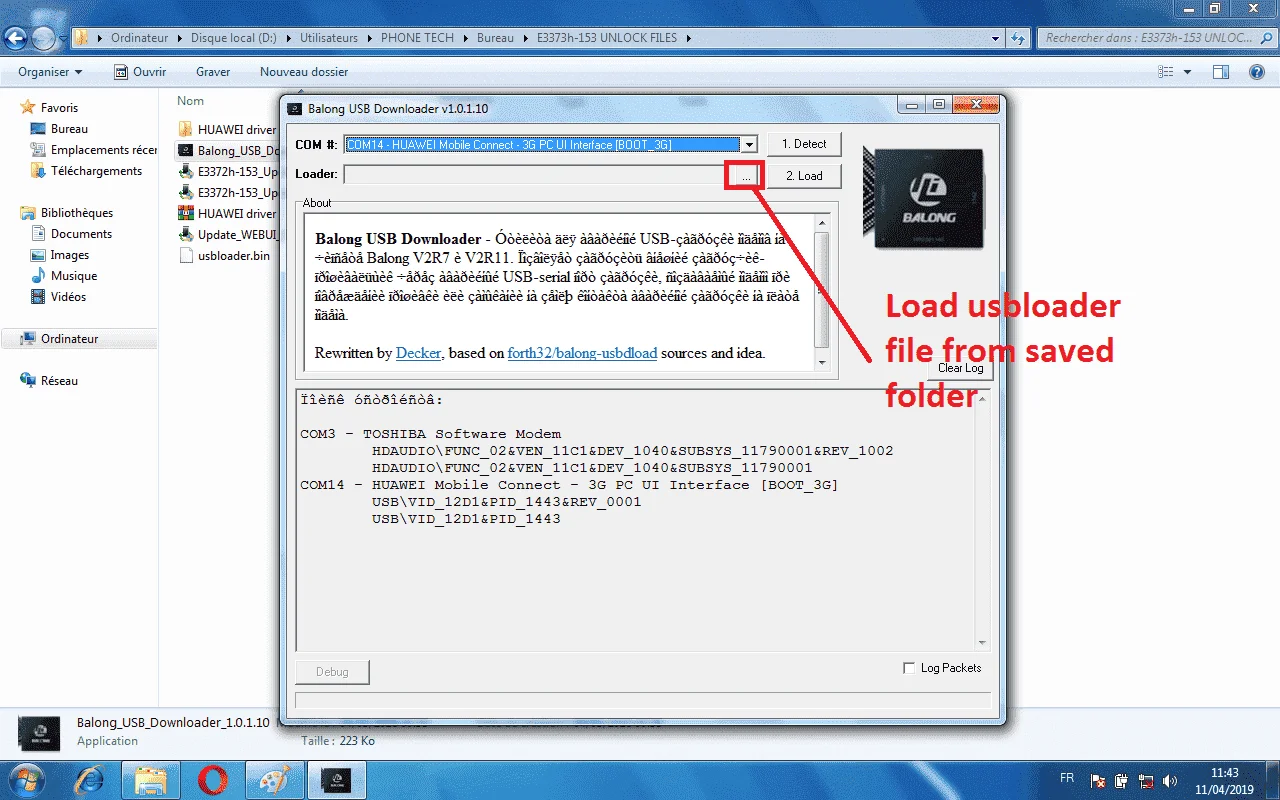The image size is (1280, 800).
Task: Click Nouveau dossier in Explorer toolbar
Action: pos(304,72)
